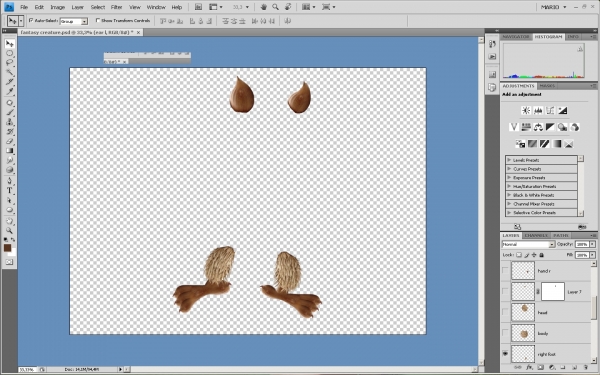Add a Curves adjustment
This screenshot has height=375, width=600.
(x=550, y=111)
